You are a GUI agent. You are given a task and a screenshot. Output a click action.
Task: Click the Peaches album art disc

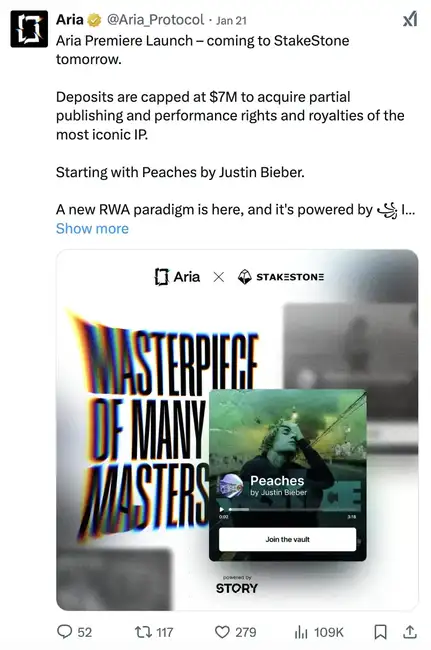click(x=231, y=486)
